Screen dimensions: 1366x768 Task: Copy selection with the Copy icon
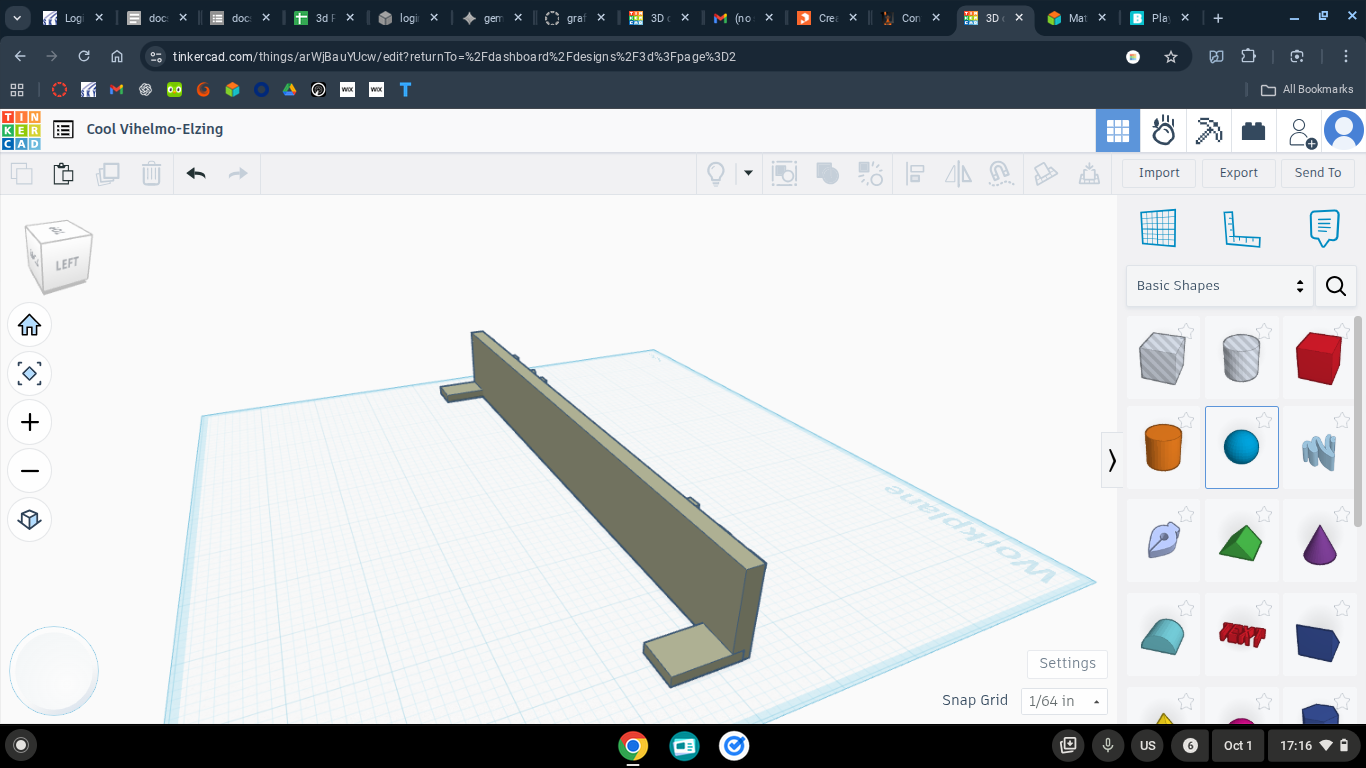point(21,173)
